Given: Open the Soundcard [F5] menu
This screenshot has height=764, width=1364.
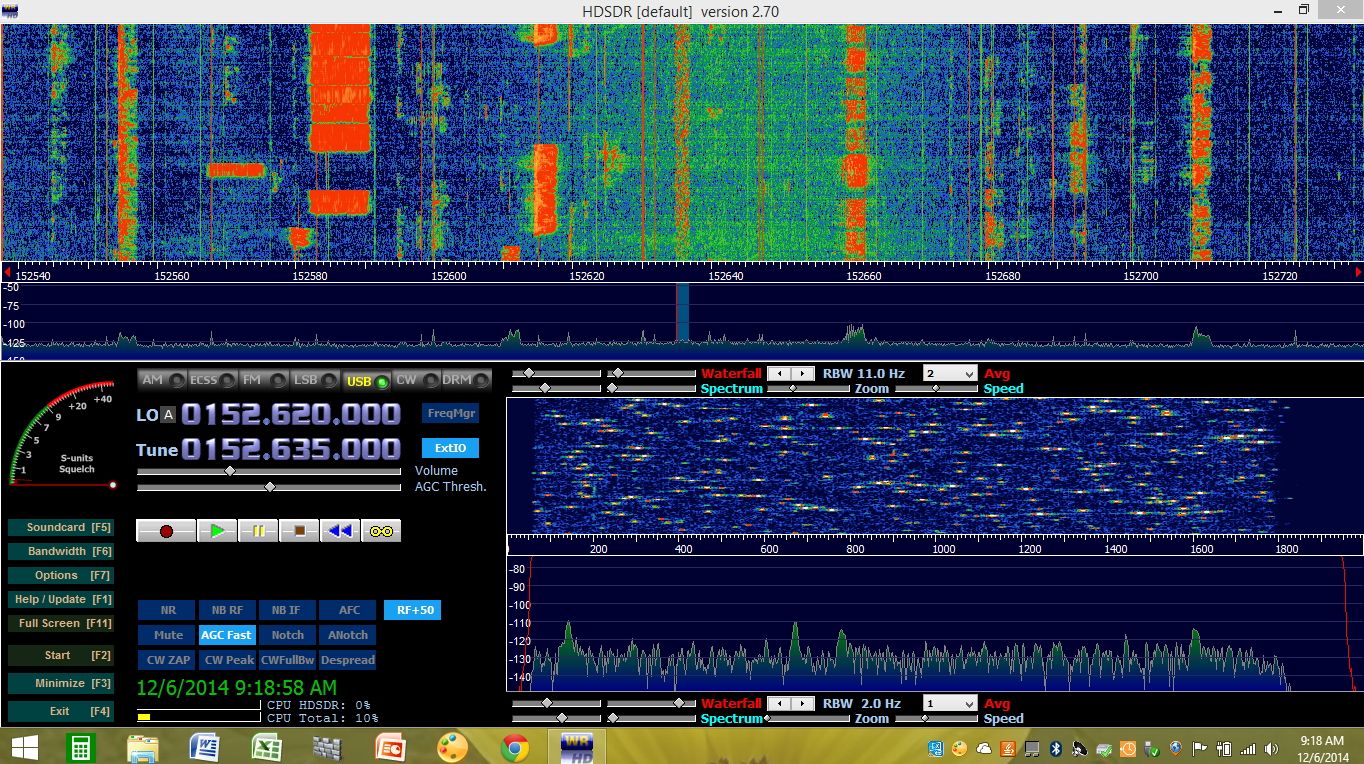Looking at the screenshot, I should point(60,527).
